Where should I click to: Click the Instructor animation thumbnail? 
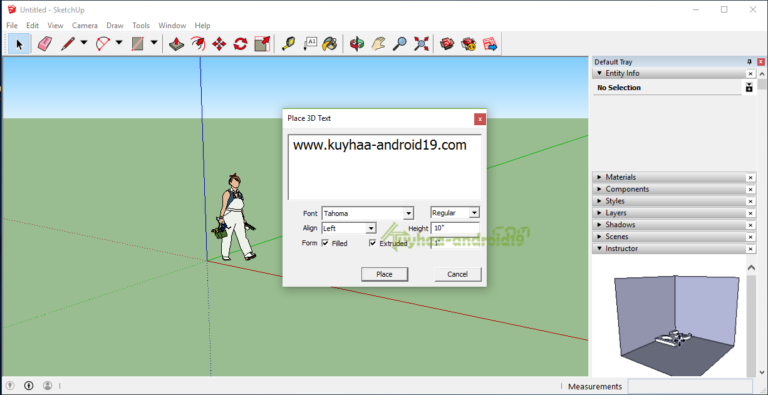point(677,325)
